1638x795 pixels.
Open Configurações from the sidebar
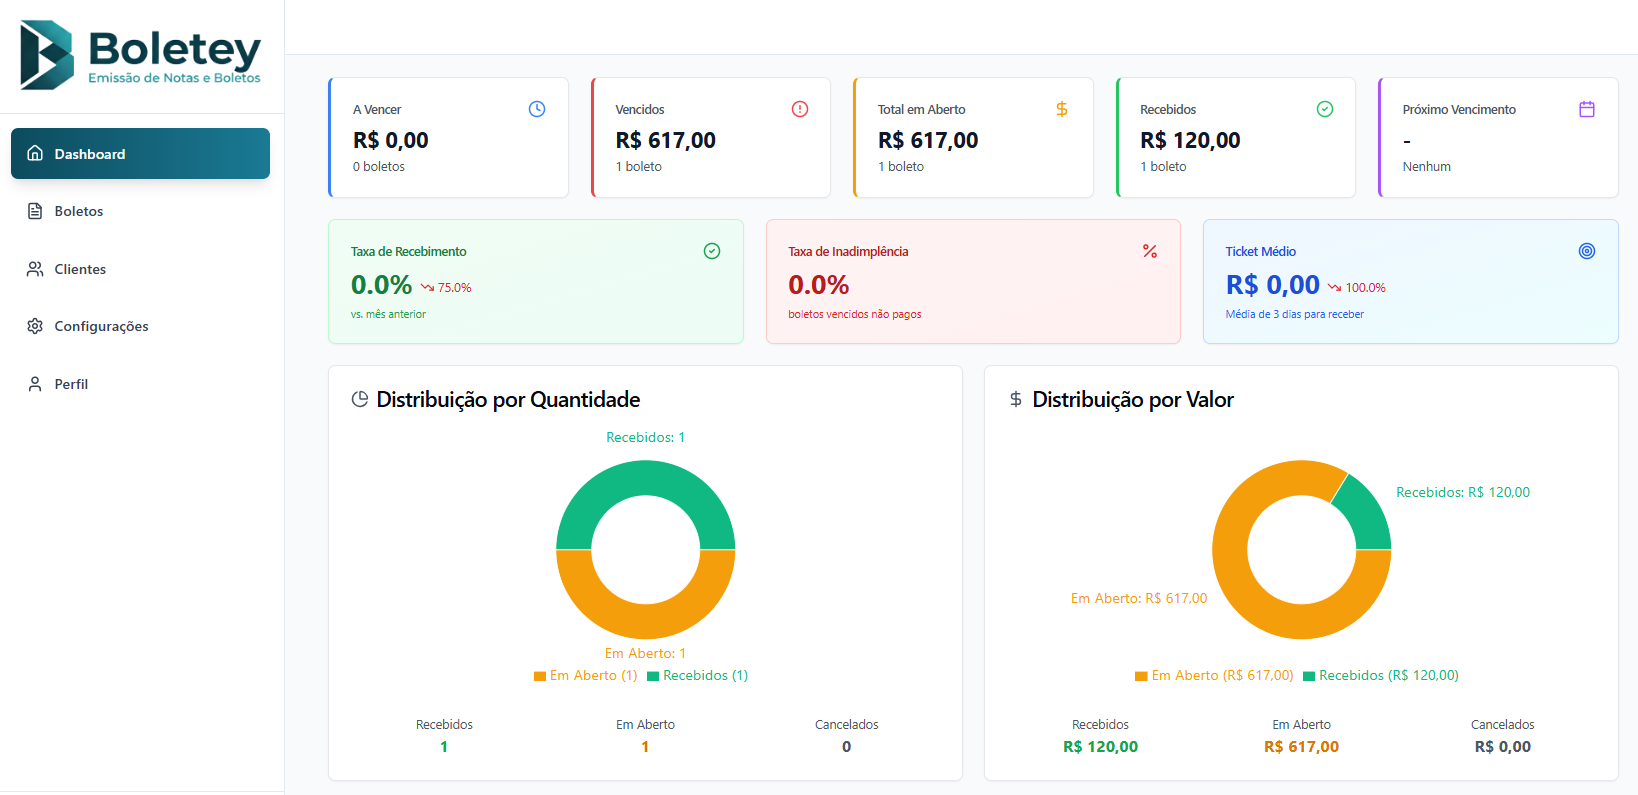[x=101, y=326]
